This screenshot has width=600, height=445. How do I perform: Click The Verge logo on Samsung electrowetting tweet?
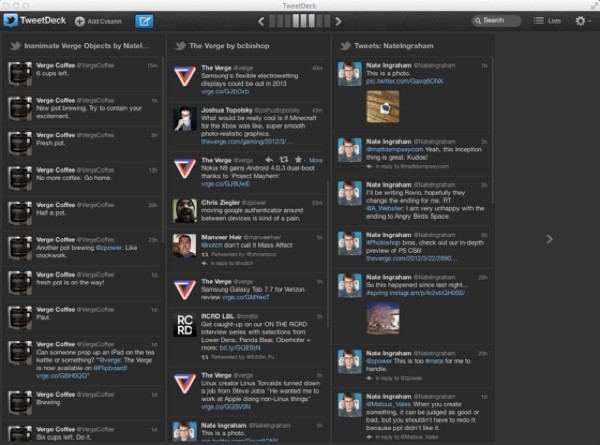tap(184, 76)
